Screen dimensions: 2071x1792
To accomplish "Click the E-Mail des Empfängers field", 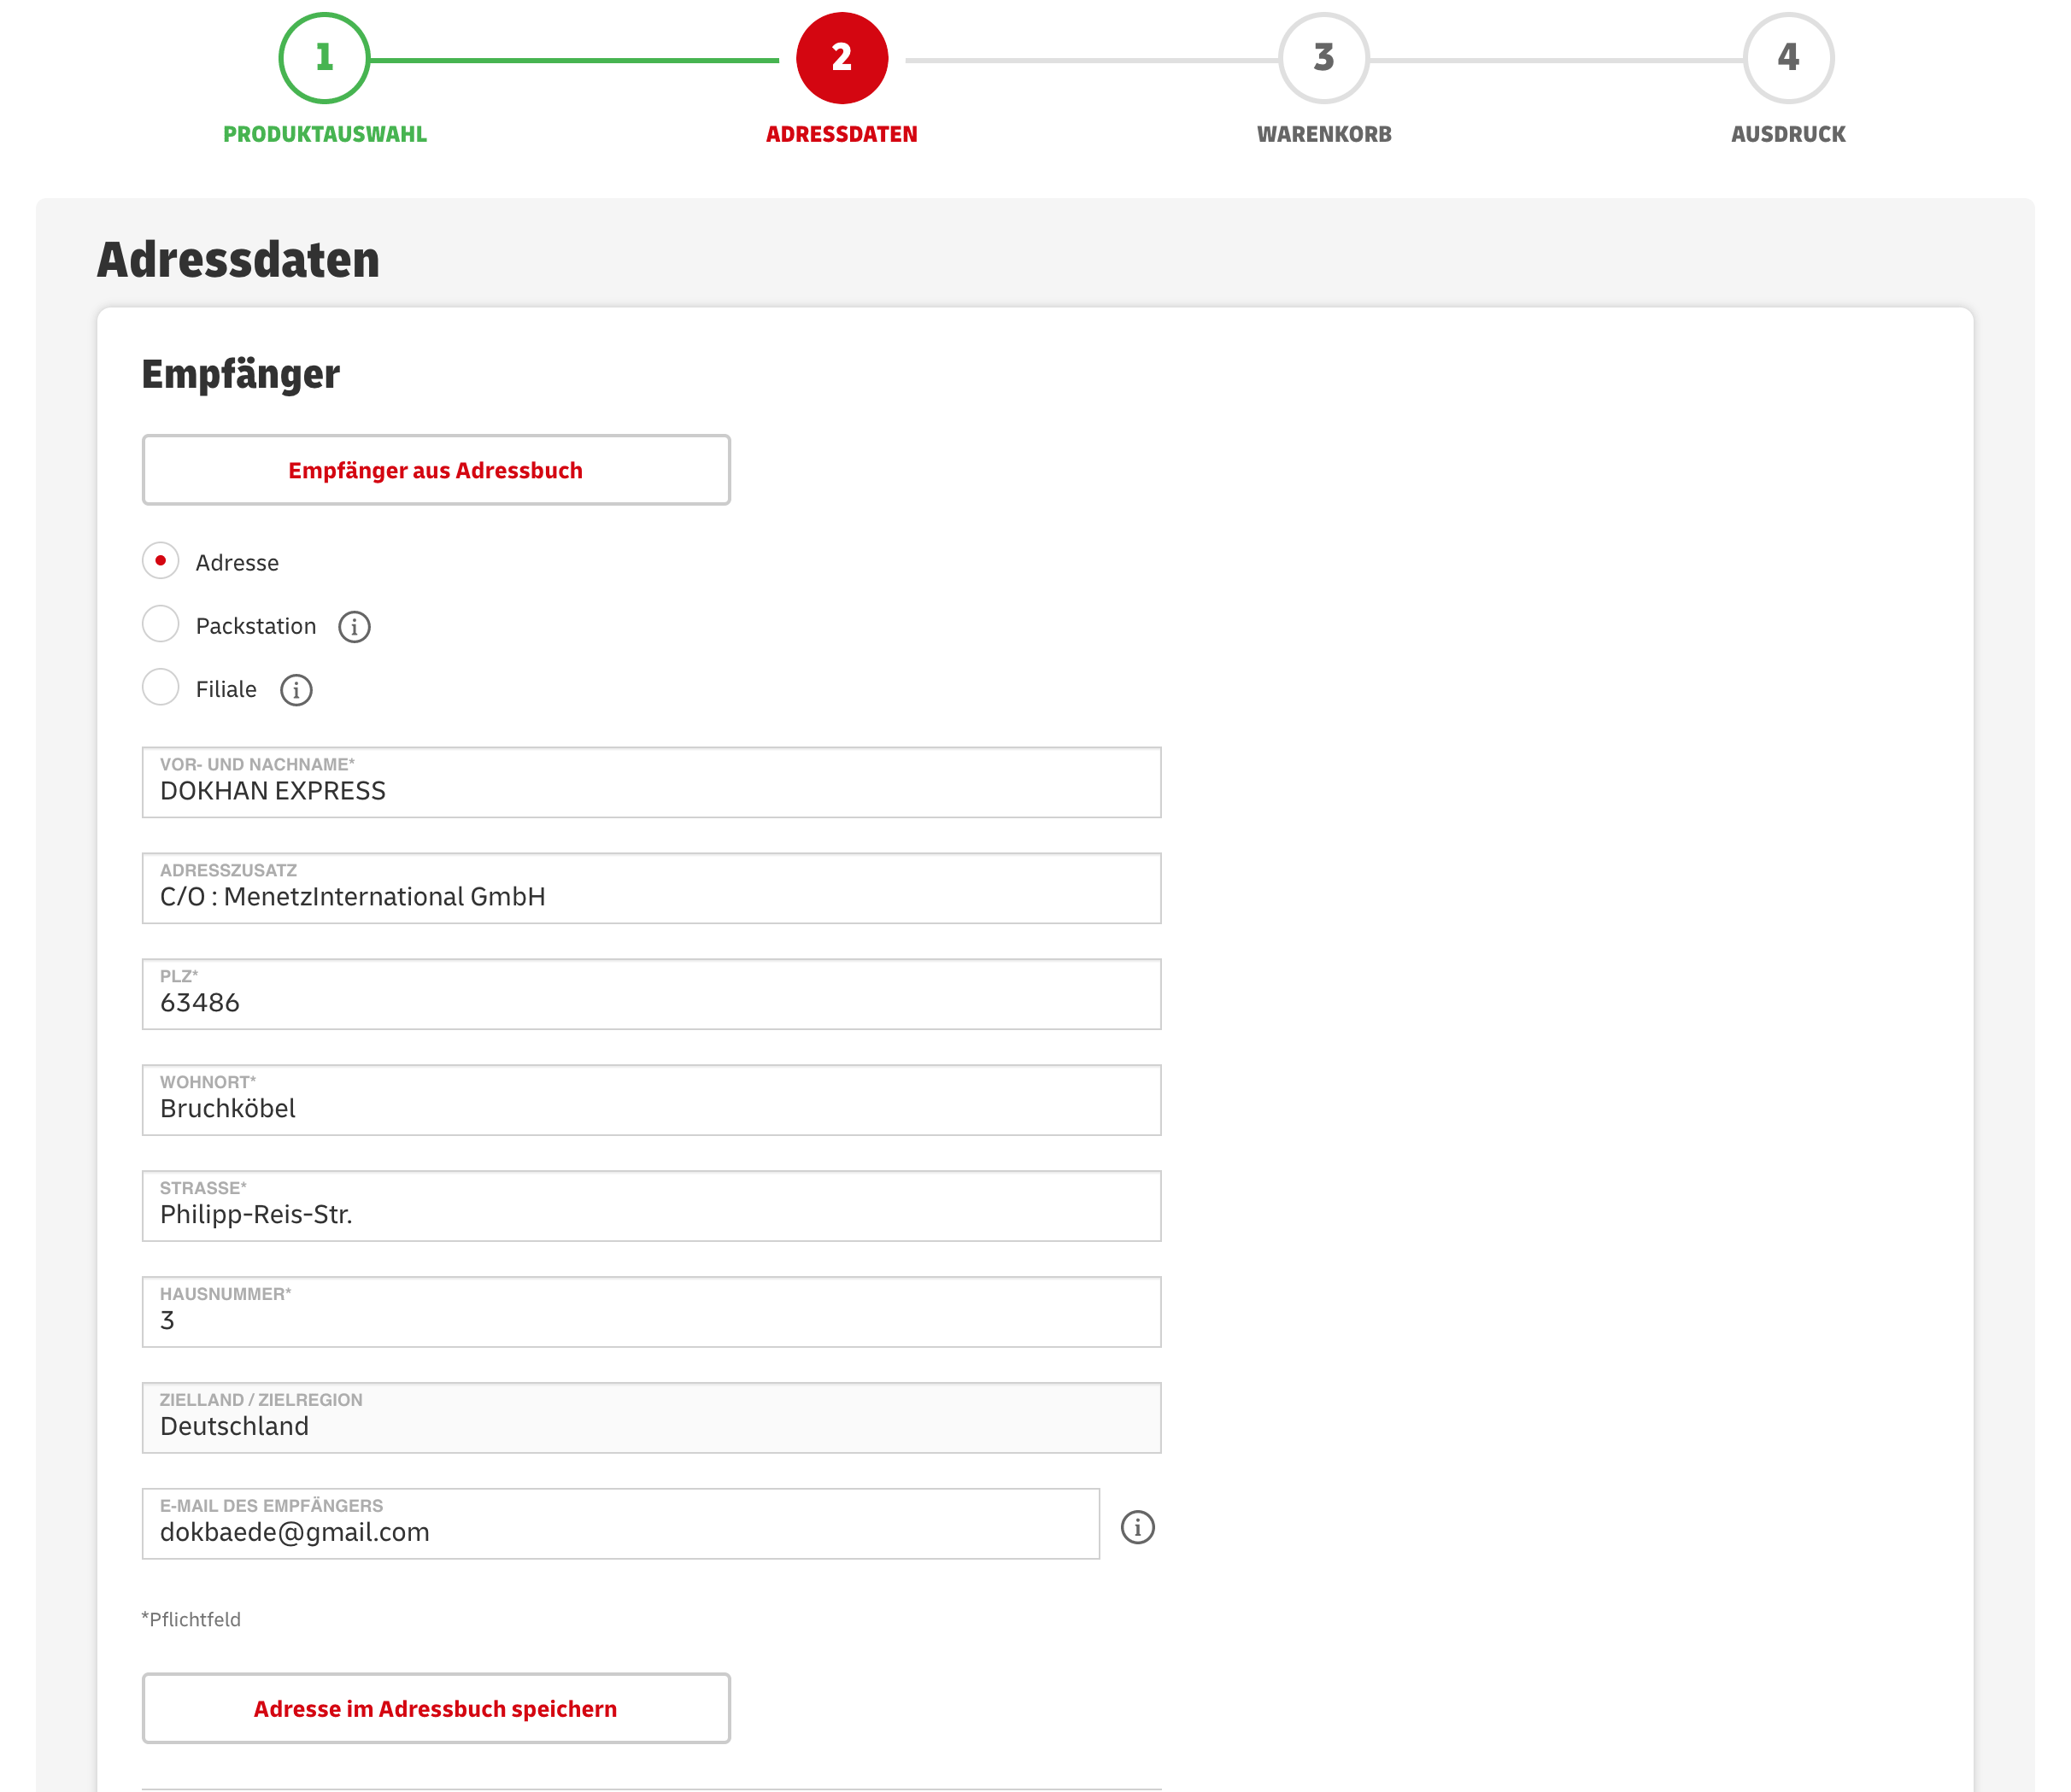I will click(x=620, y=1524).
